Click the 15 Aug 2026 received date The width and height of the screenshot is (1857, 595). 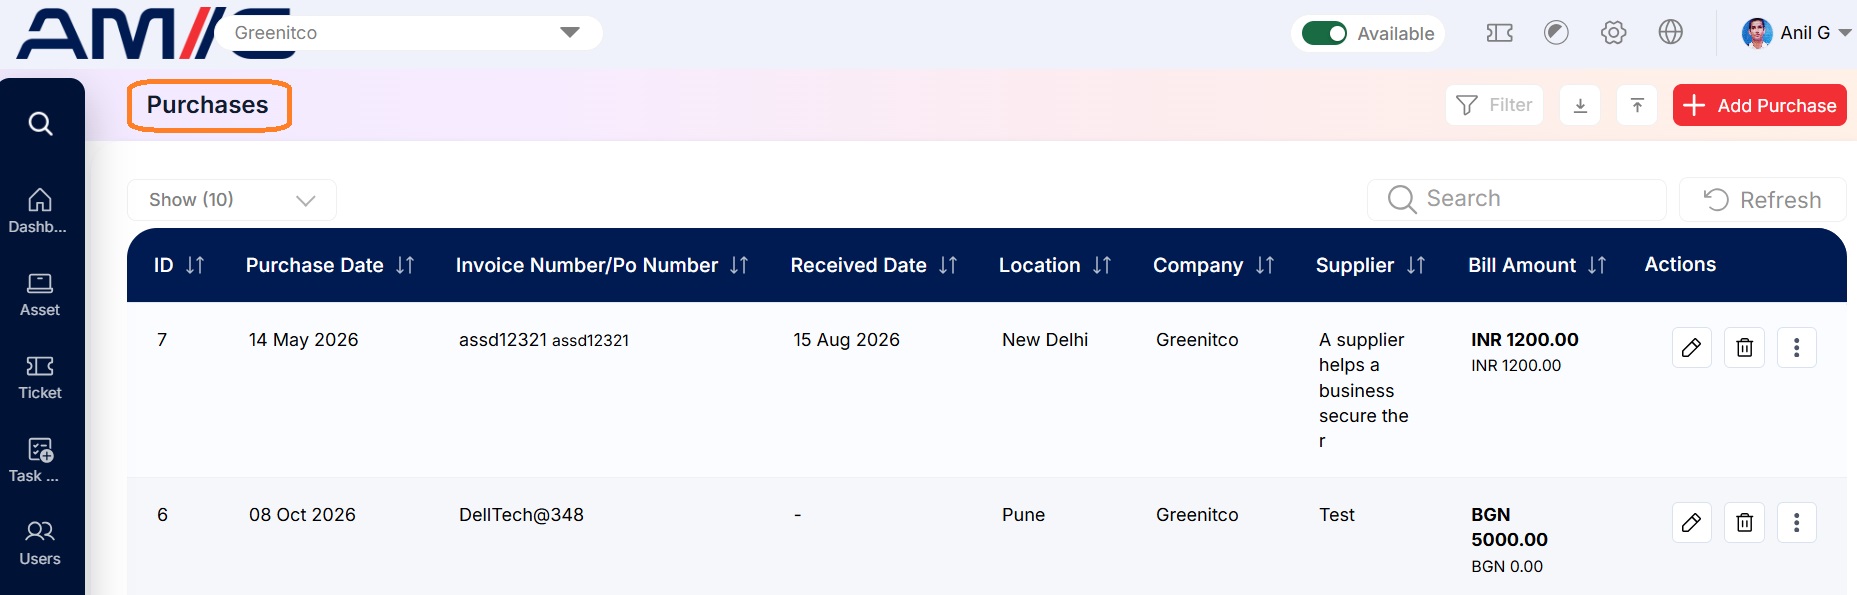tap(846, 340)
